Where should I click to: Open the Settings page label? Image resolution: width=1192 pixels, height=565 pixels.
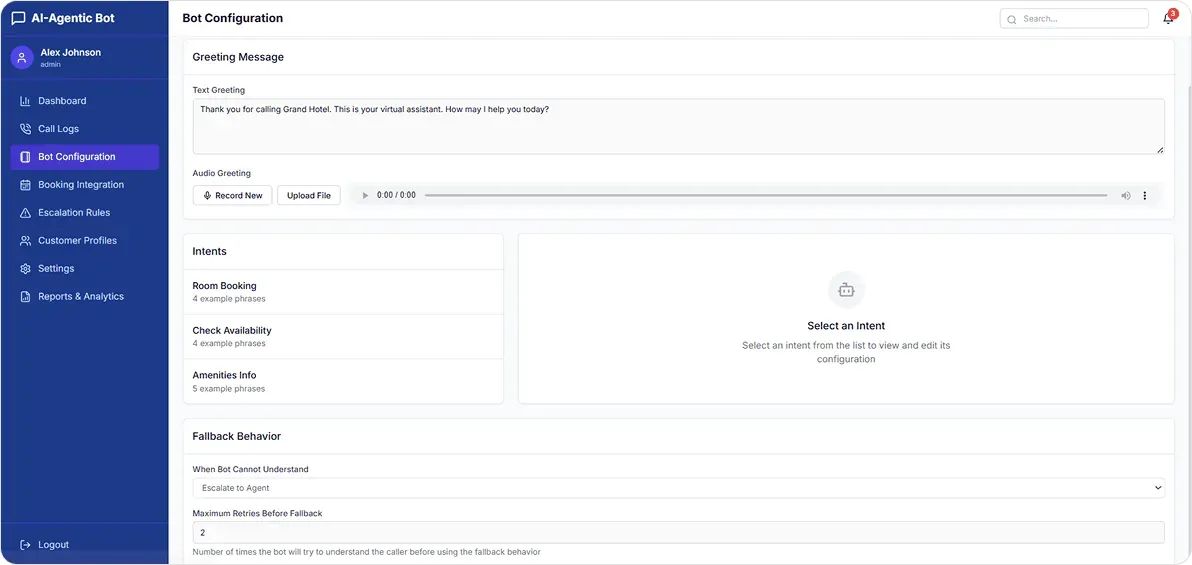pos(56,269)
